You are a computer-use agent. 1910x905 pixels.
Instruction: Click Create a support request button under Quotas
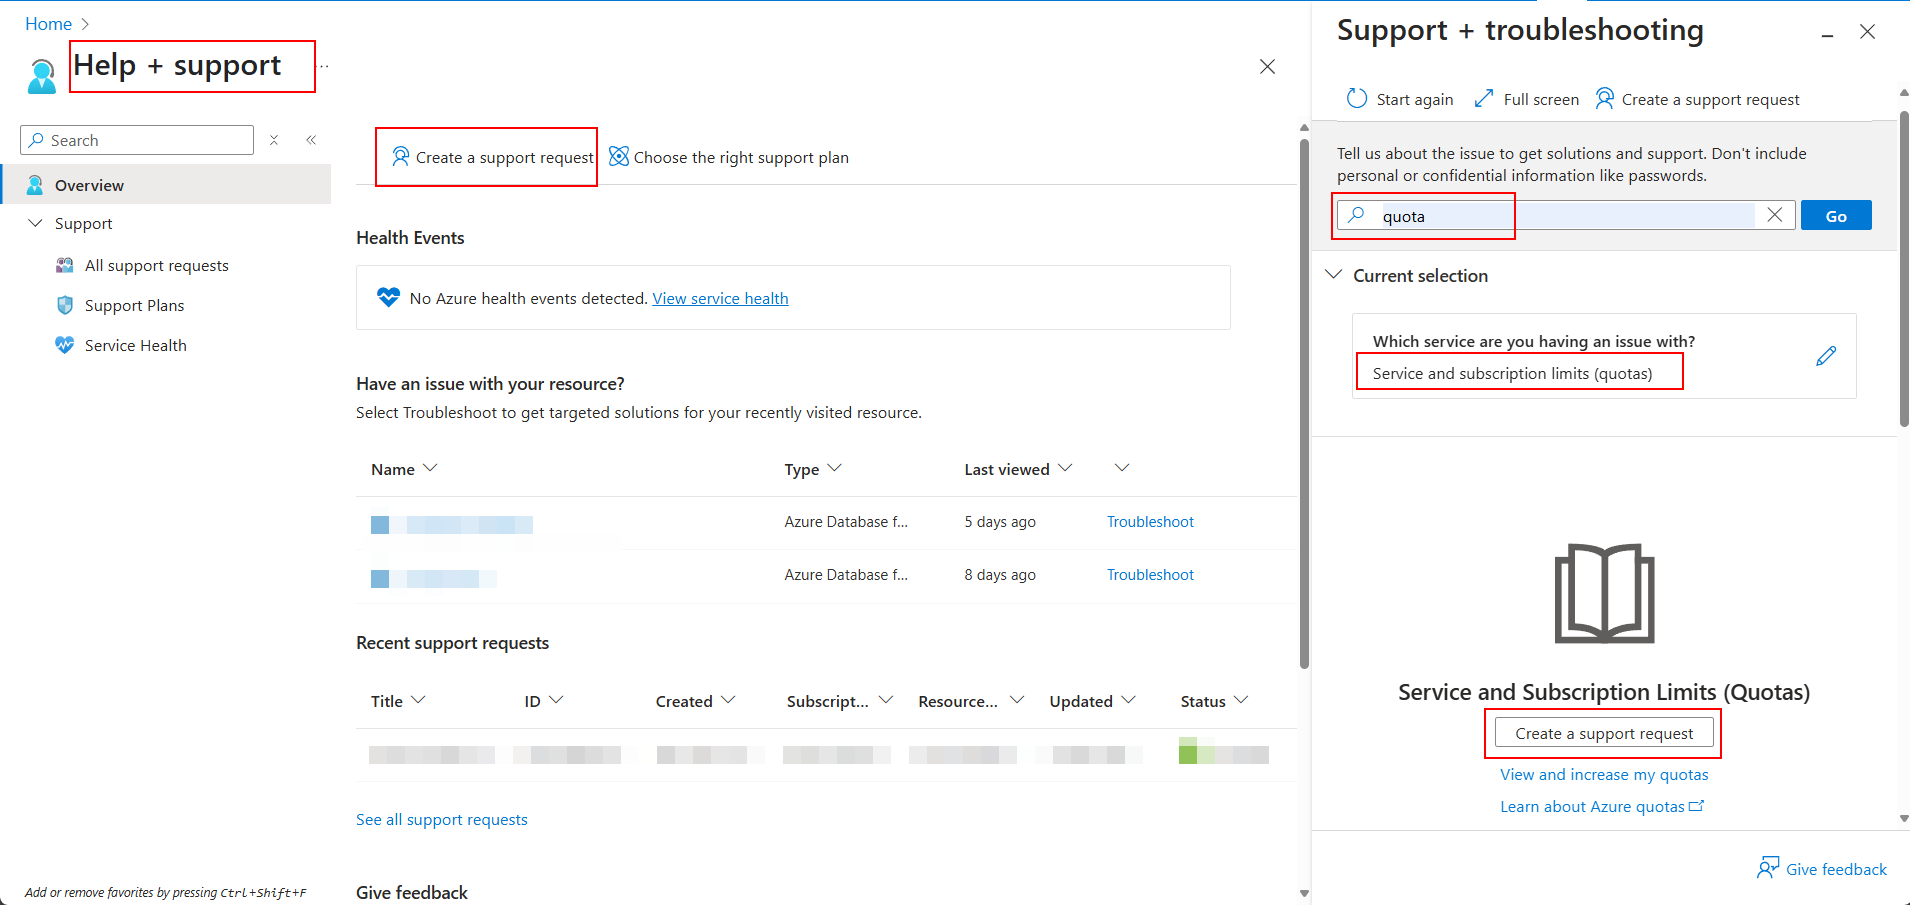coord(1604,733)
